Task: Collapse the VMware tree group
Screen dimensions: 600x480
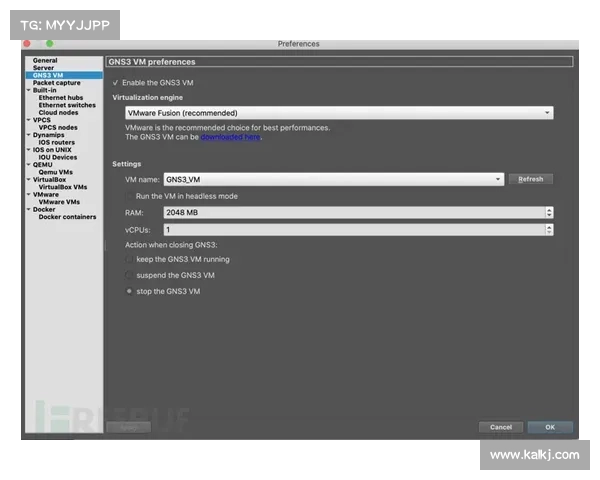Action: (x=28, y=194)
